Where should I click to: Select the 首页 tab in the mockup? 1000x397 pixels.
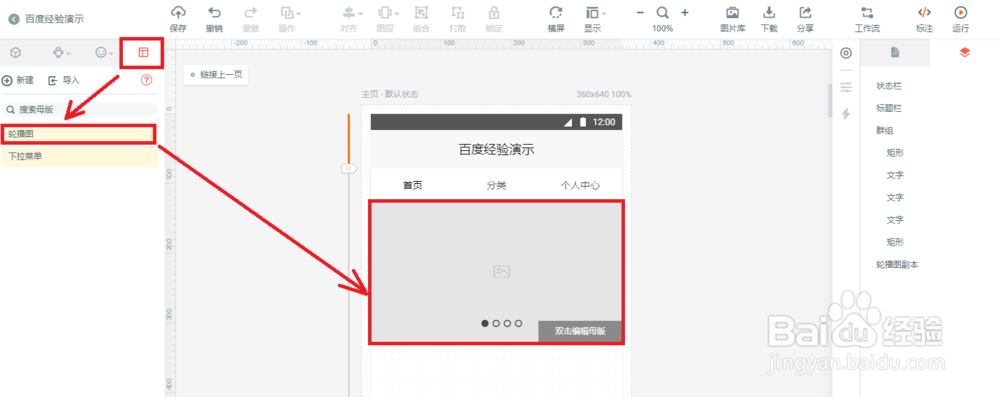coord(413,186)
